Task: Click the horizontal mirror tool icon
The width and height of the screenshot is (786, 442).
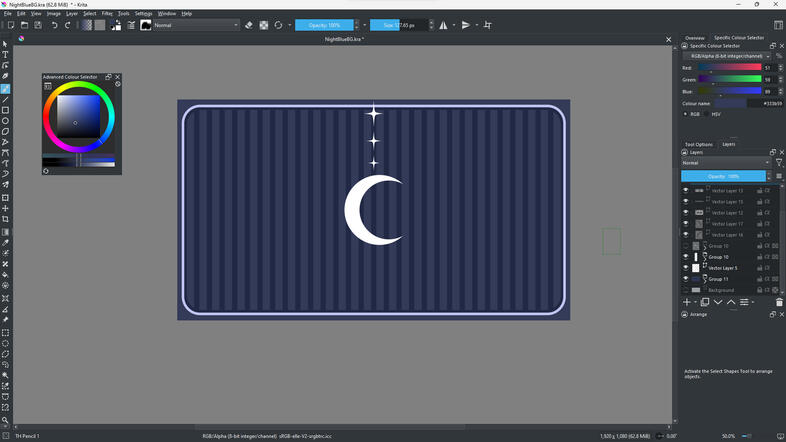Action: pos(443,25)
